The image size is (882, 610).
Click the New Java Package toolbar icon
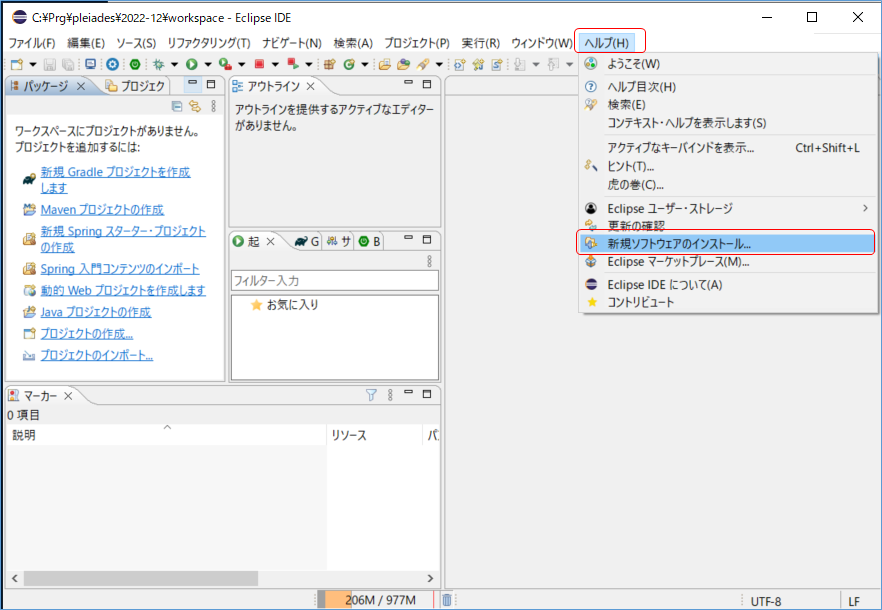tap(330, 64)
